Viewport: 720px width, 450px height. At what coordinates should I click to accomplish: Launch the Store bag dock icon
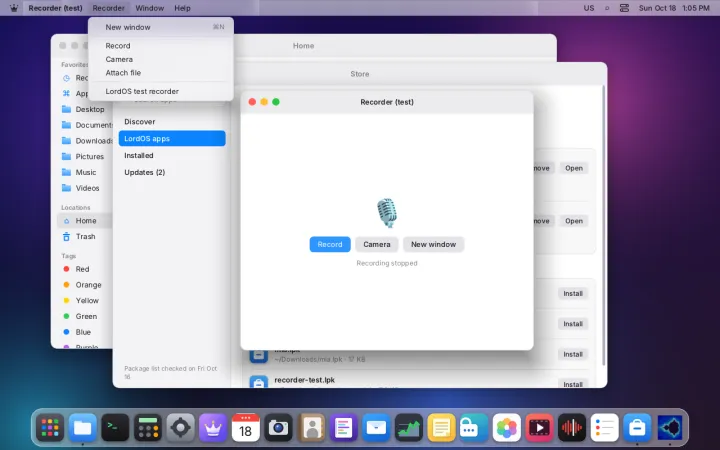(637, 428)
